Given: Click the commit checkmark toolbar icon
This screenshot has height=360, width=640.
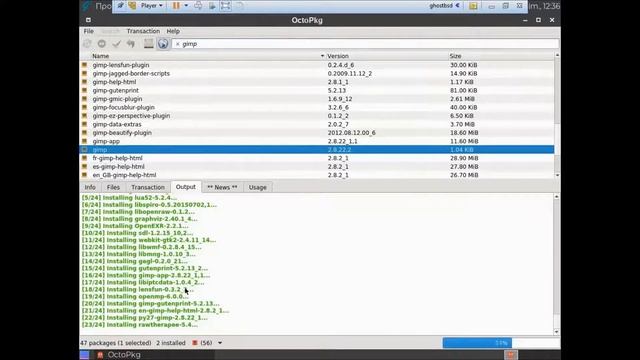Looking at the screenshot, I should pyautogui.click(x=116, y=44).
